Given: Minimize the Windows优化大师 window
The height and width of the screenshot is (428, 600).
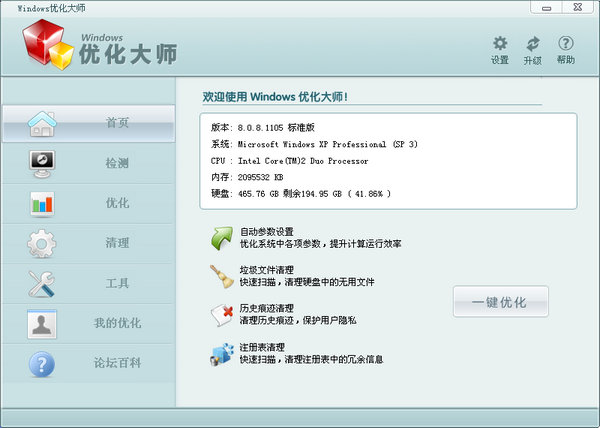Looking at the screenshot, I should 546,8.
